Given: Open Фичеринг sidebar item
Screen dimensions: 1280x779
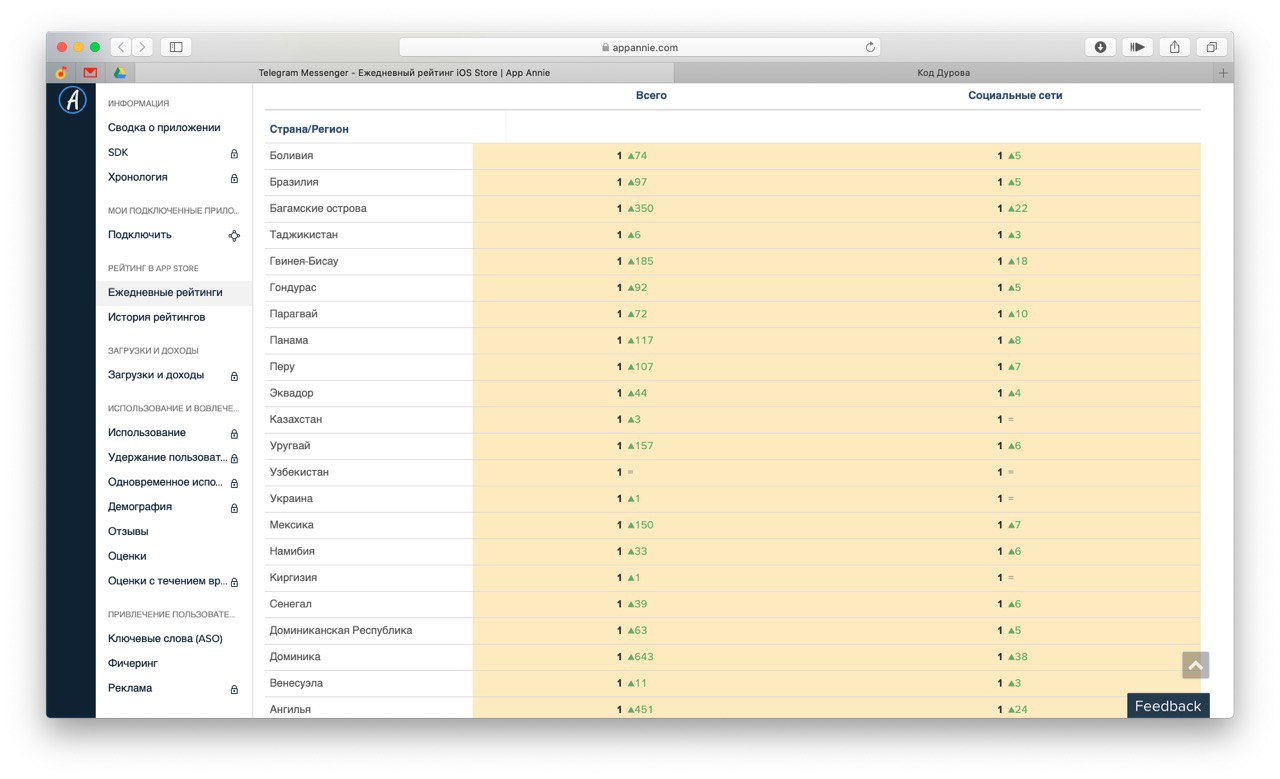Looking at the screenshot, I should tap(133, 663).
